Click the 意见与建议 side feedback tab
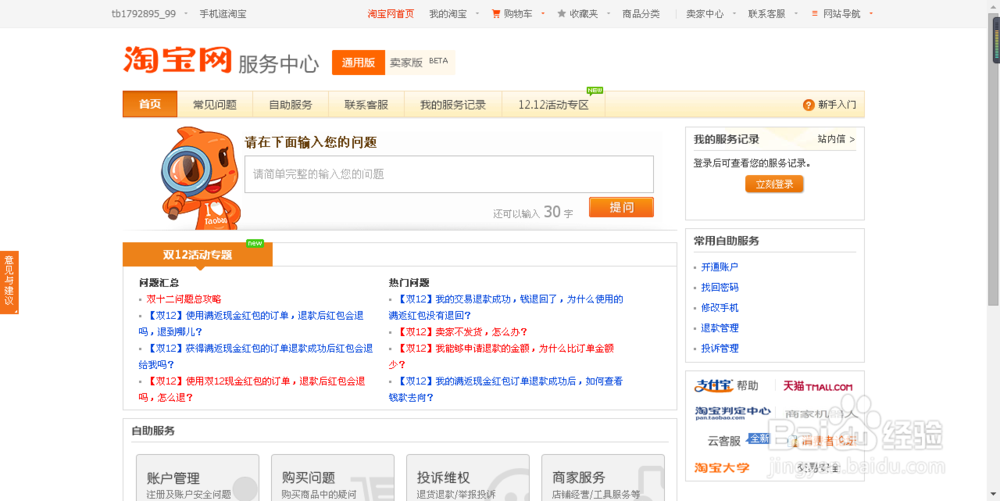The image size is (1000, 501). (x=9, y=282)
